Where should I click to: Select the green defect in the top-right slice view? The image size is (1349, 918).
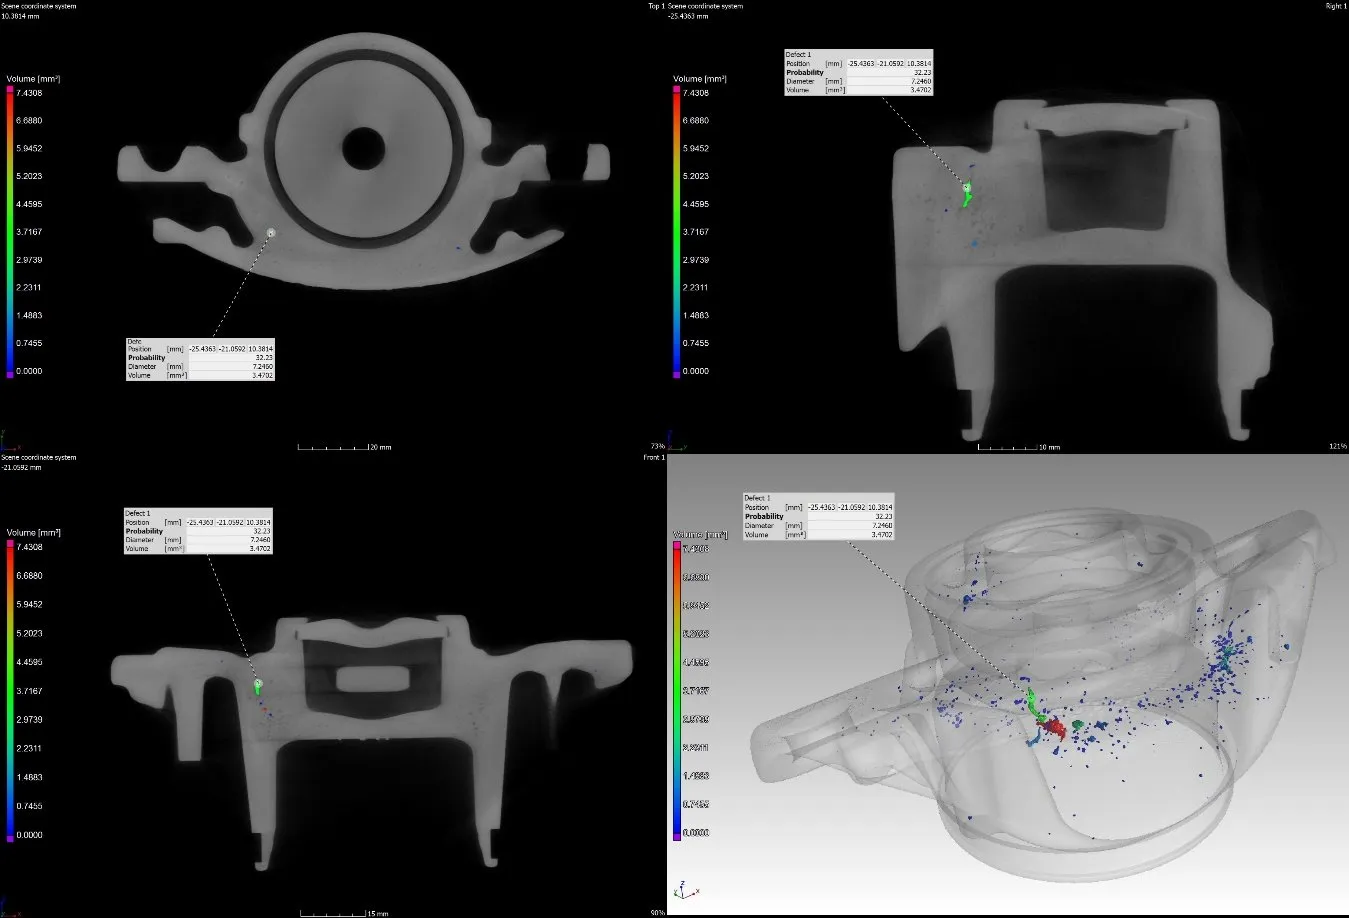tap(967, 193)
